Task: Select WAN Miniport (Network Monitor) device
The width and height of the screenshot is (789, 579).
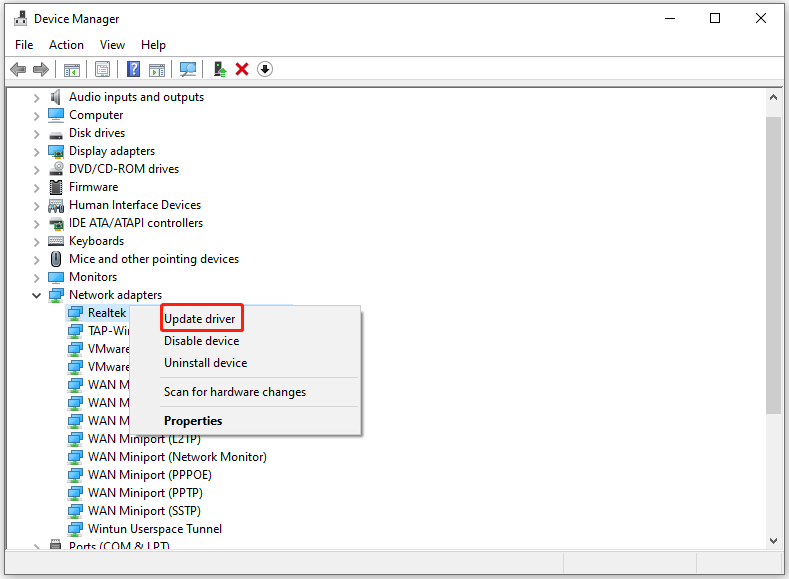Action: pyautogui.click(x=177, y=457)
